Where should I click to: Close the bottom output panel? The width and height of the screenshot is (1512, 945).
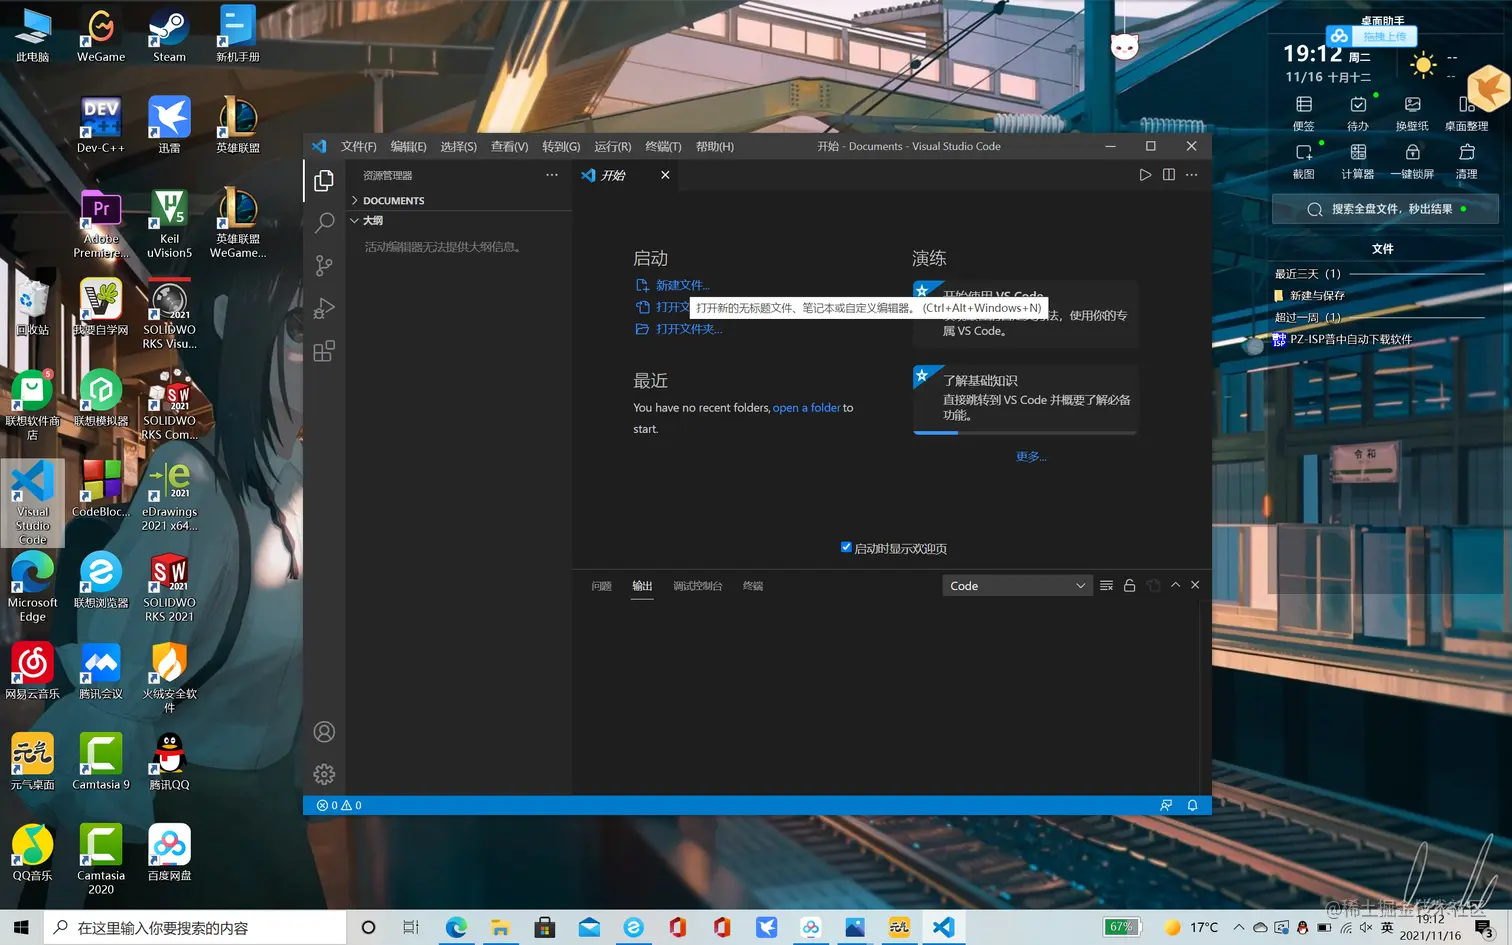pyautogui.click(x=1195, y=585)
